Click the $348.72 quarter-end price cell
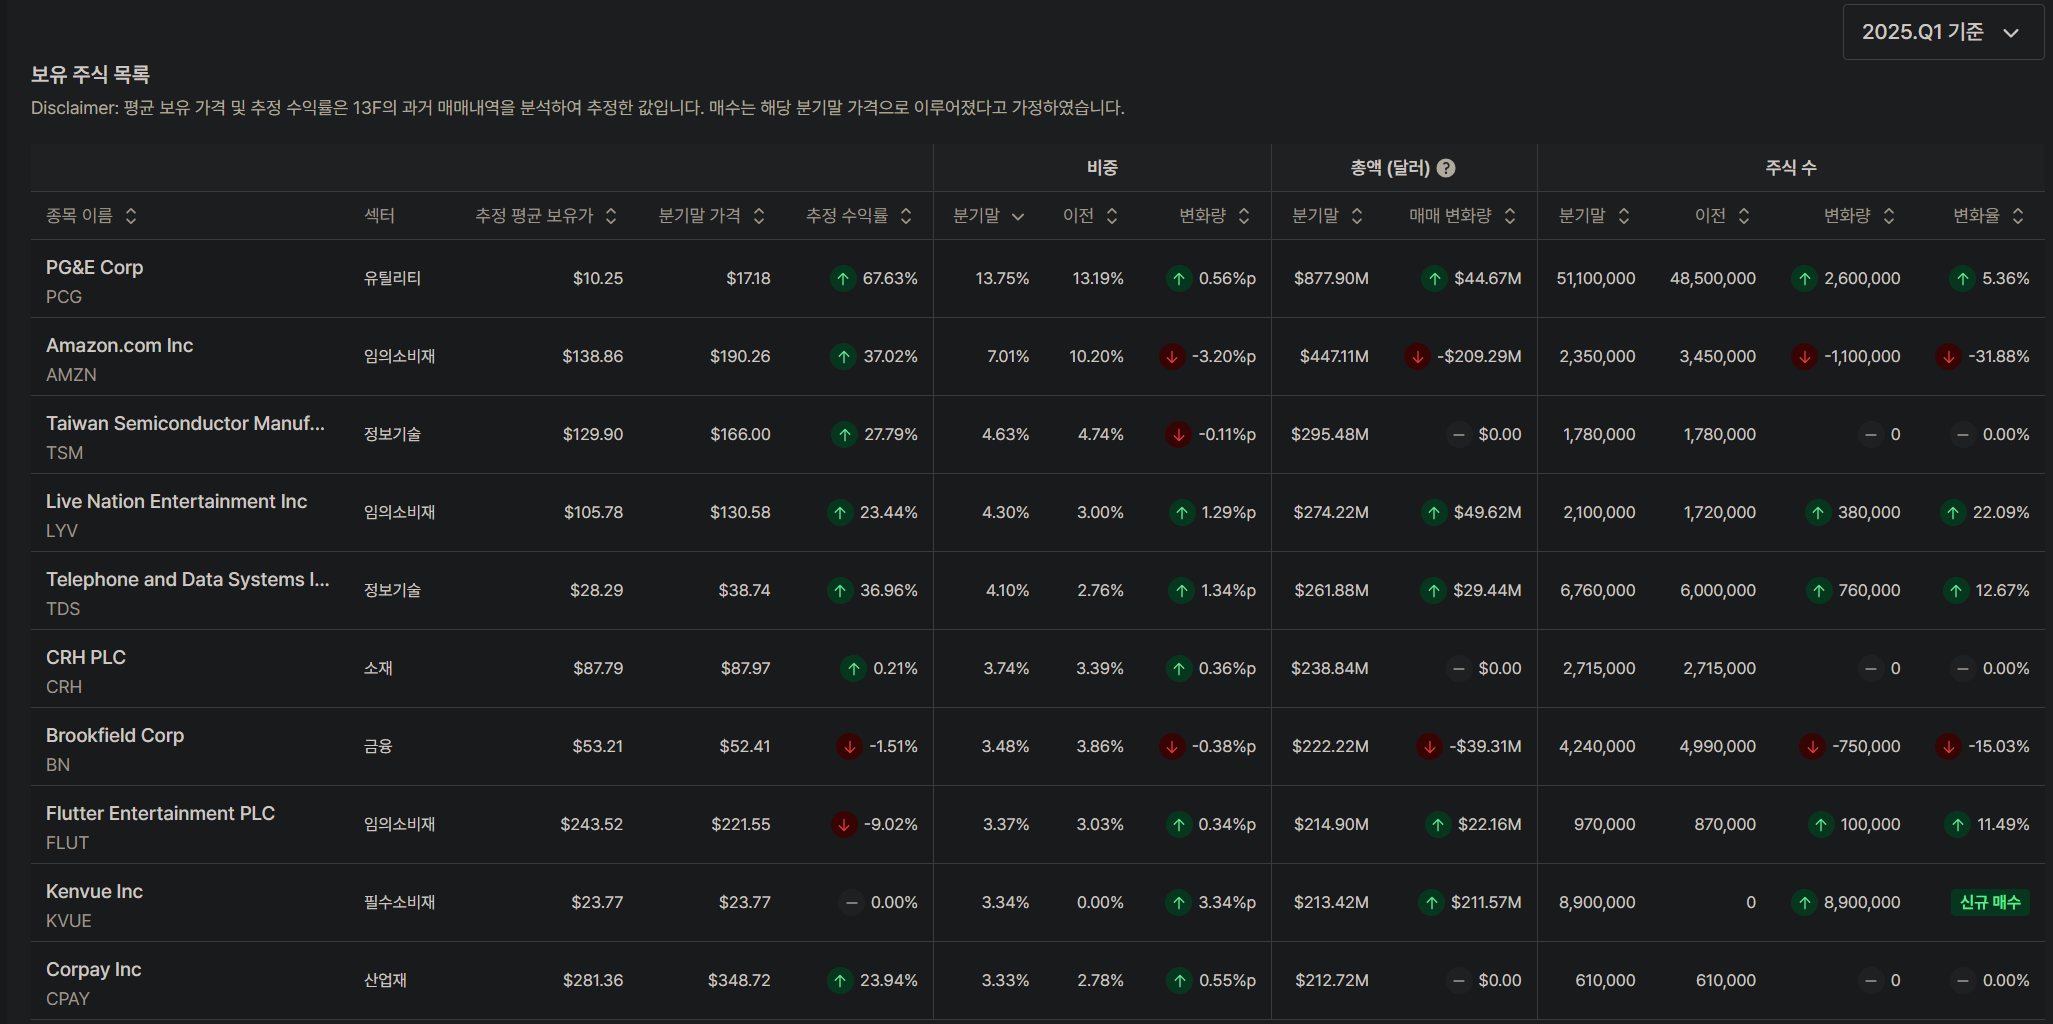 tap(739, 980)
